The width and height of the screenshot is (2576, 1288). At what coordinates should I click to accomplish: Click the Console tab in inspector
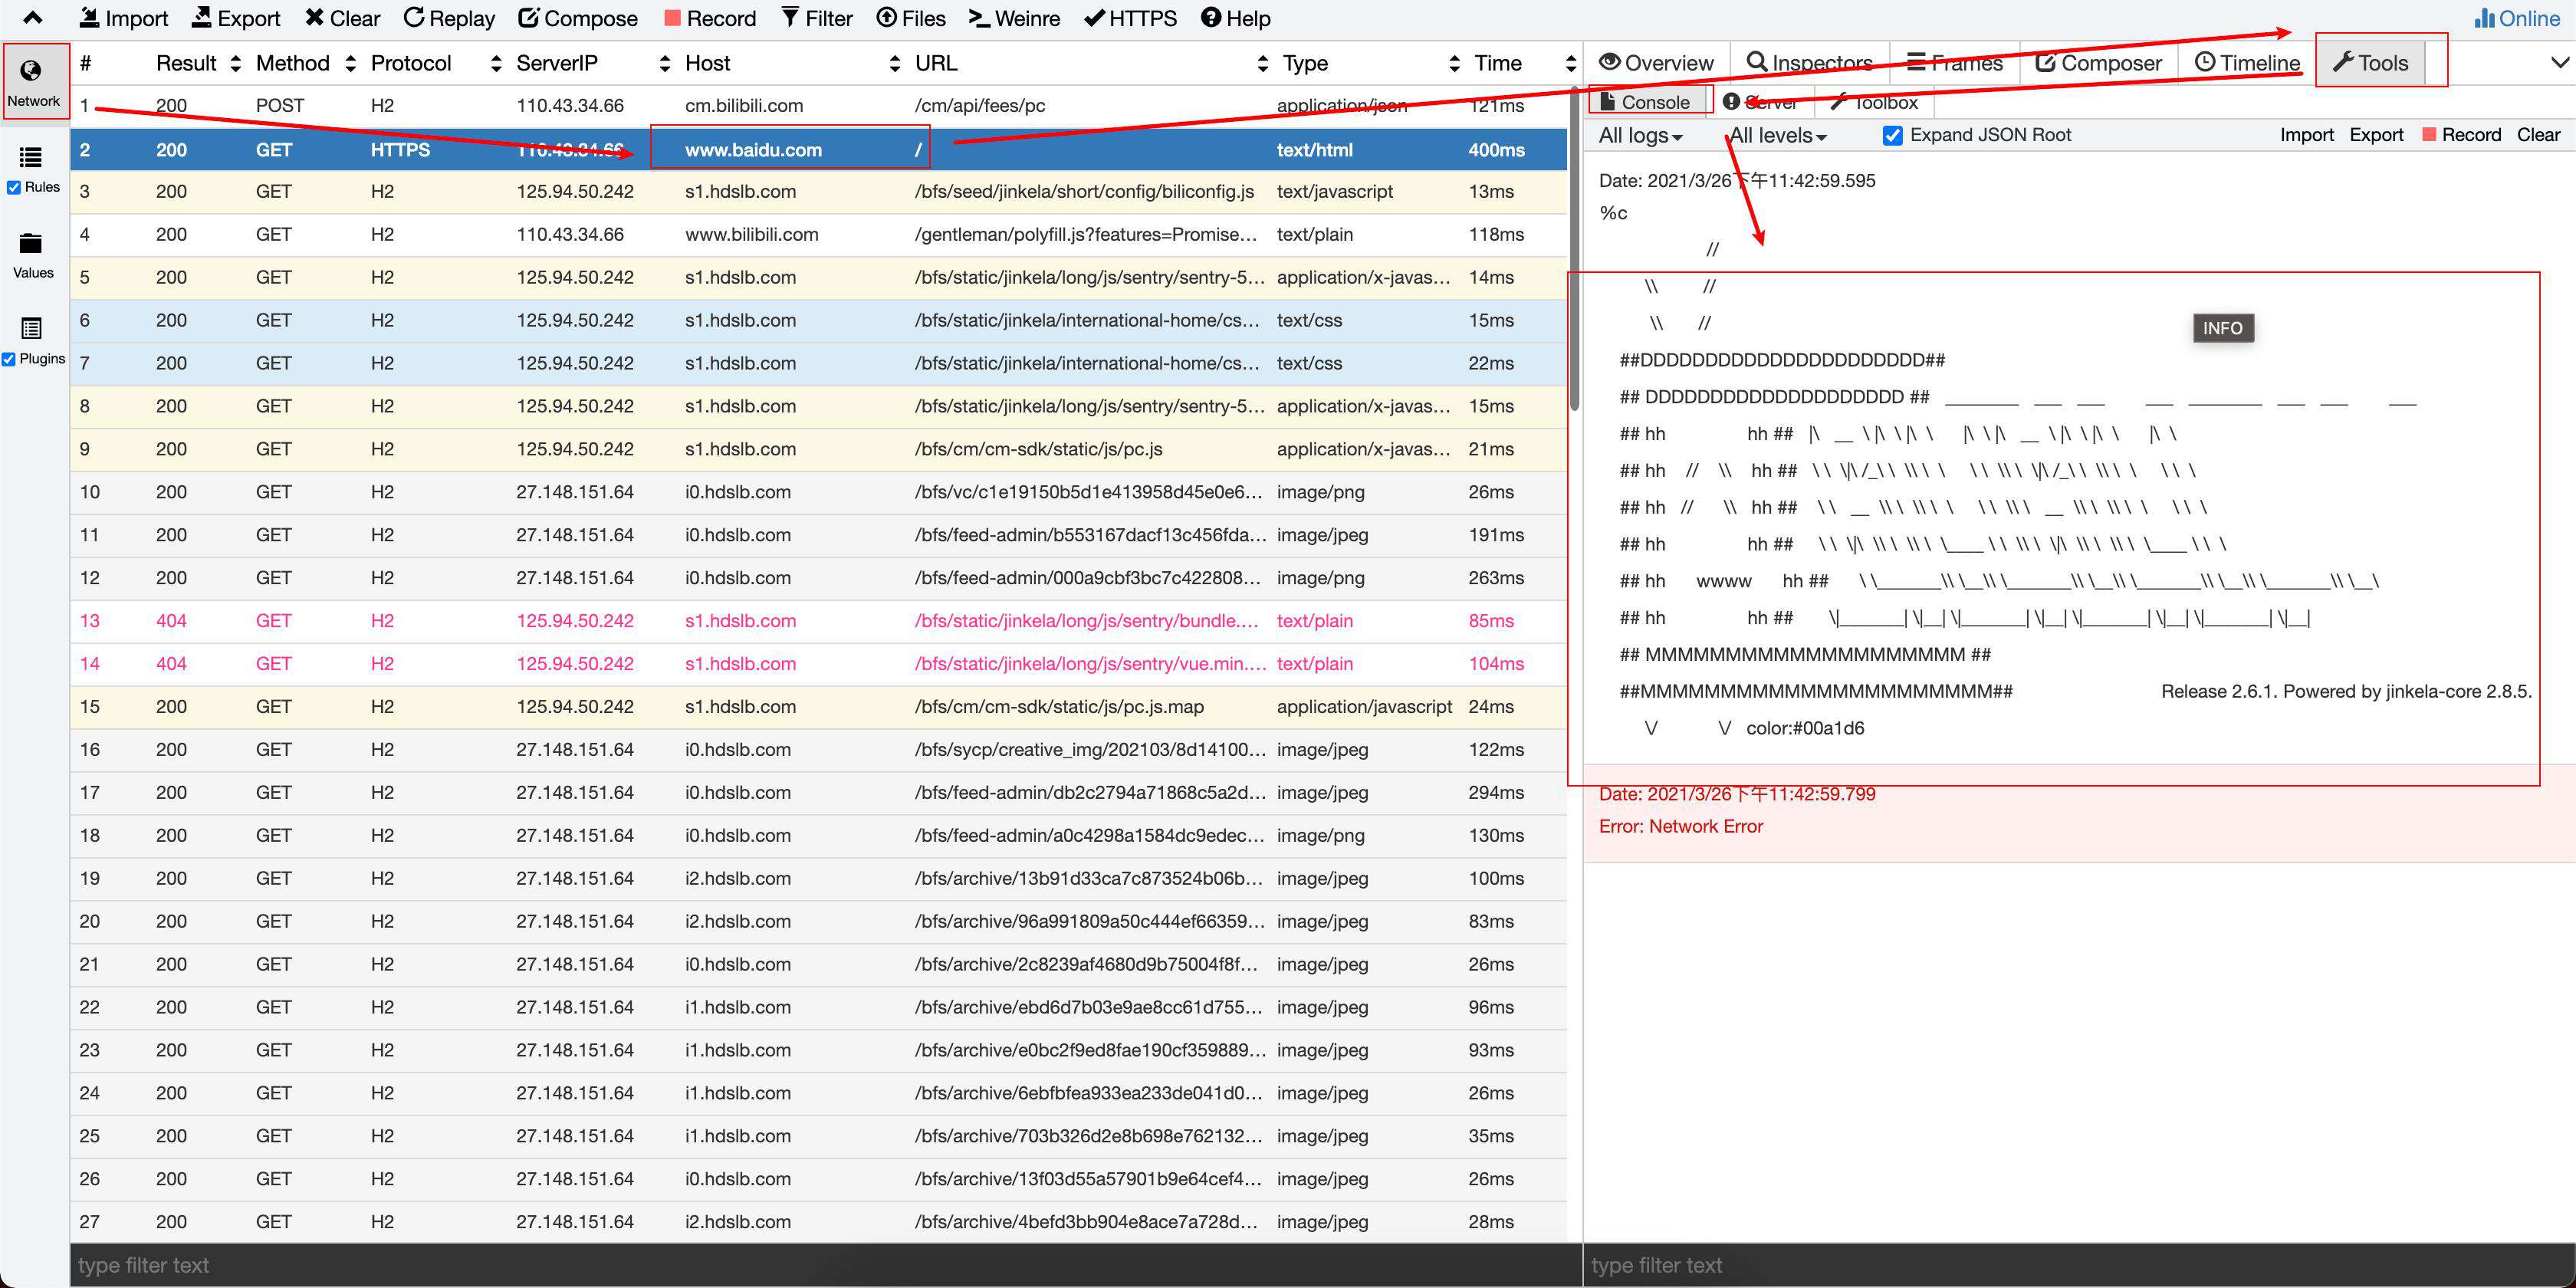tap(1644, 100)
